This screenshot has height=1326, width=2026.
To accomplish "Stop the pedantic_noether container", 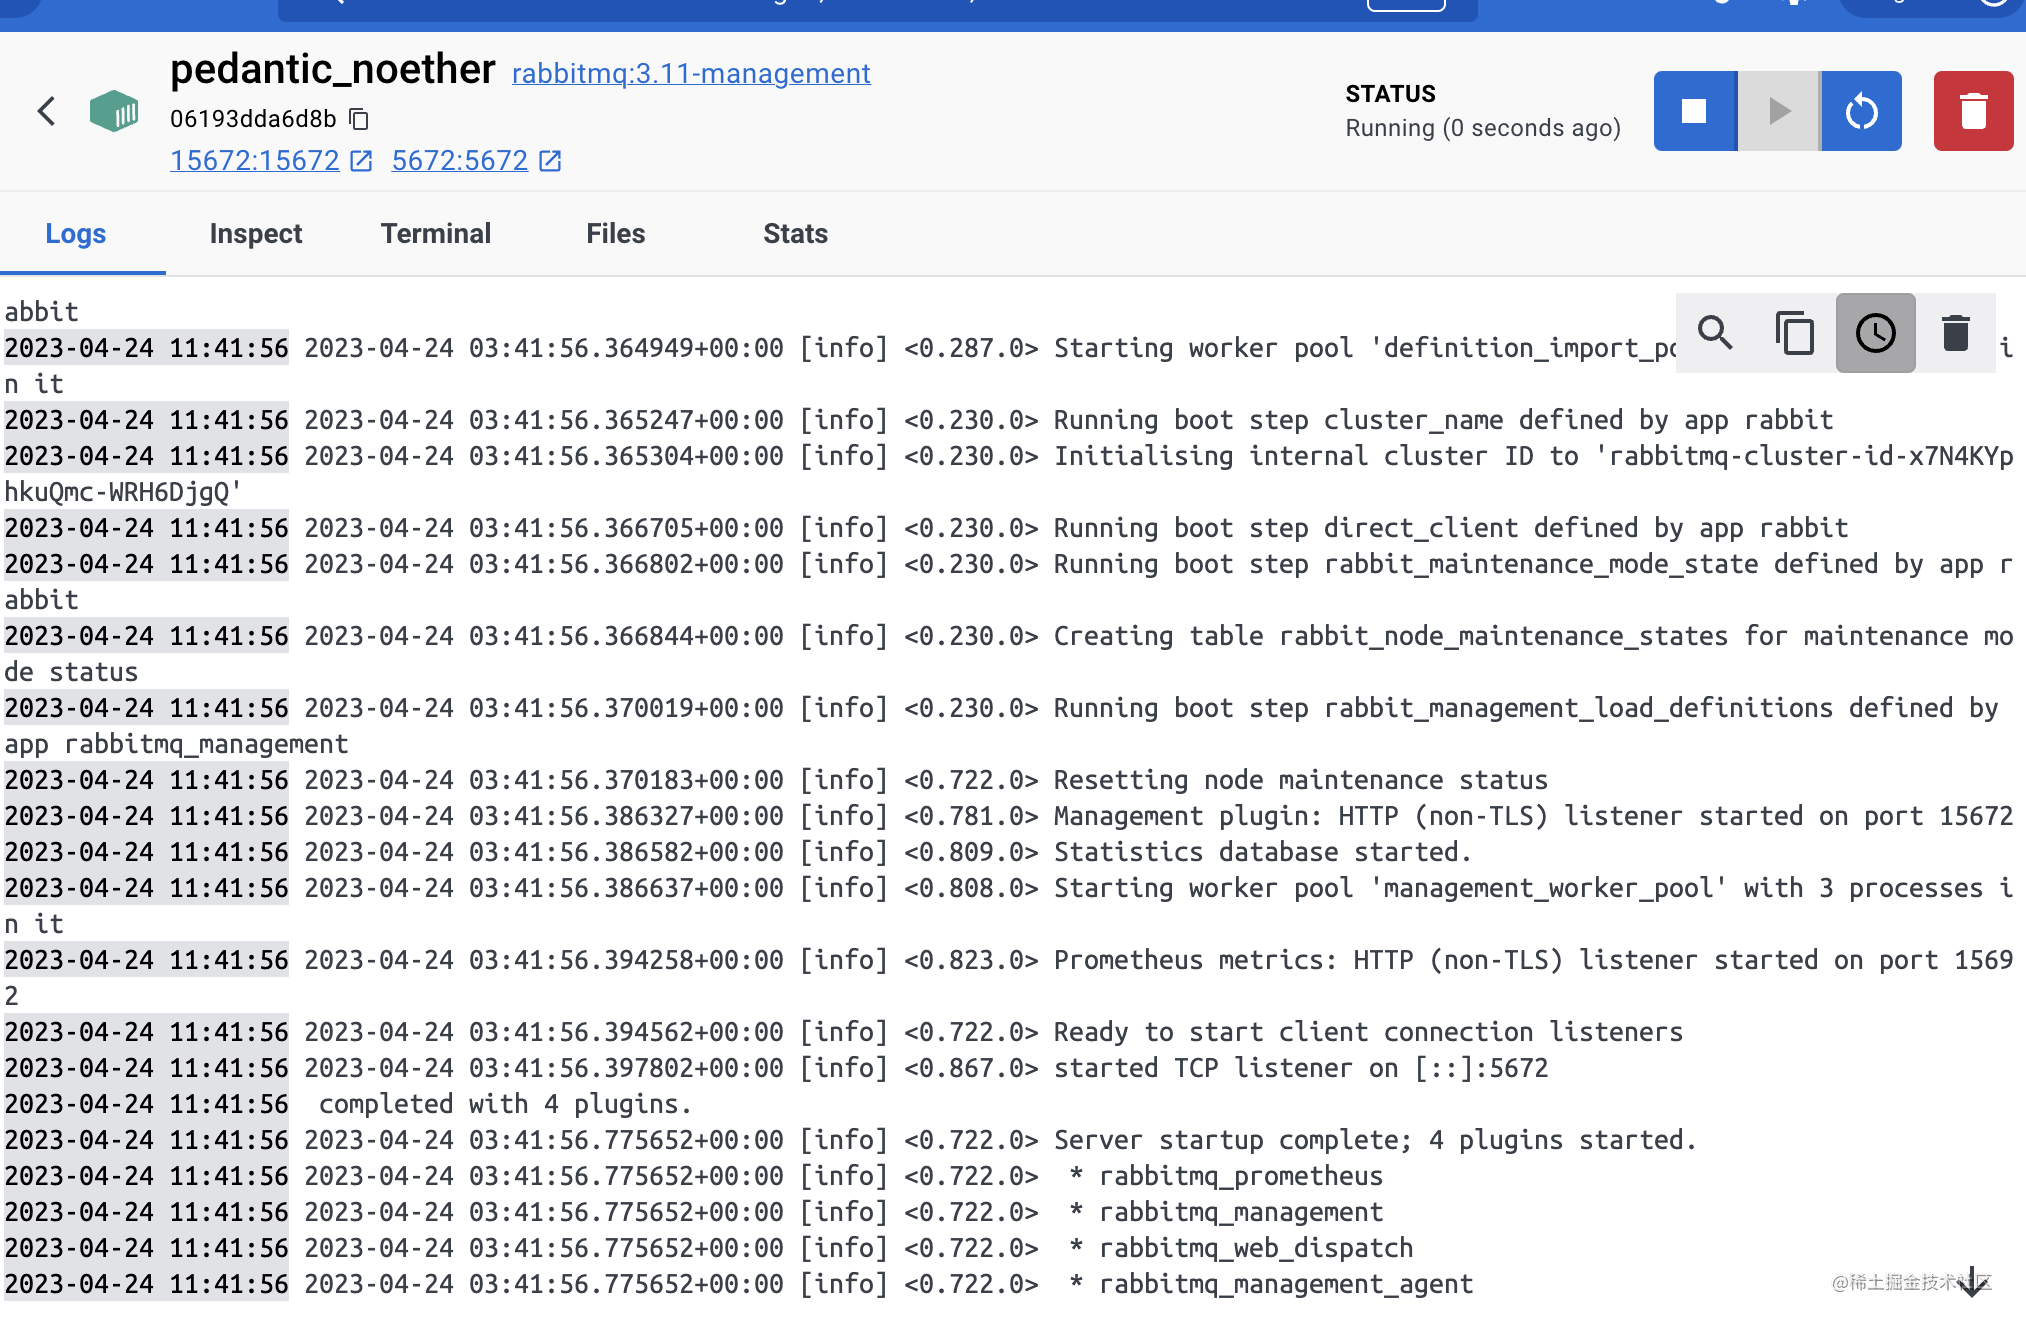I will [x=1694, y=111].
